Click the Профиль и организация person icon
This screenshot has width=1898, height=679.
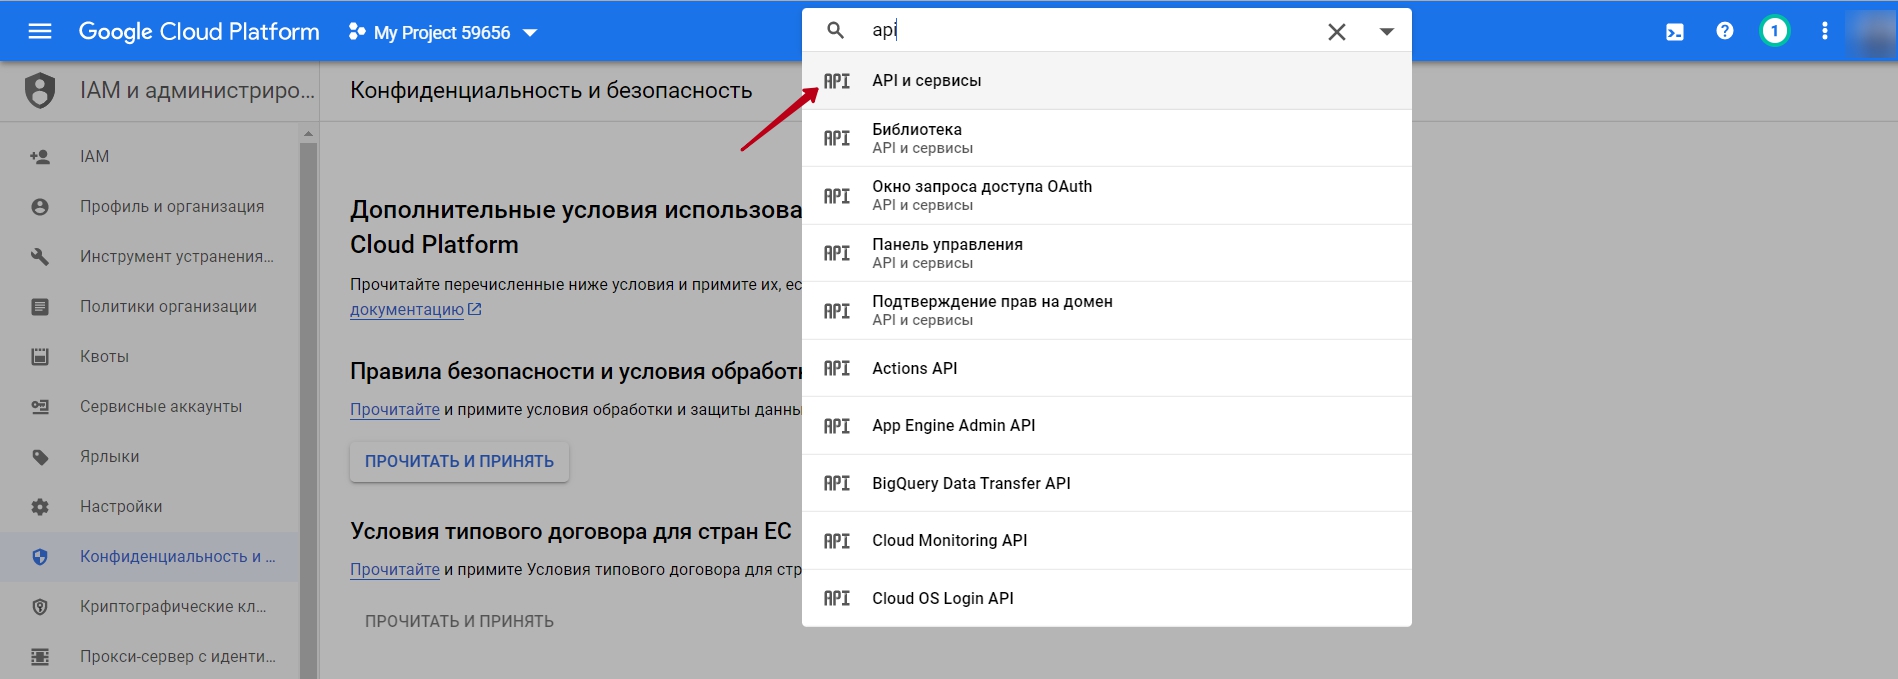coord(40,207)
